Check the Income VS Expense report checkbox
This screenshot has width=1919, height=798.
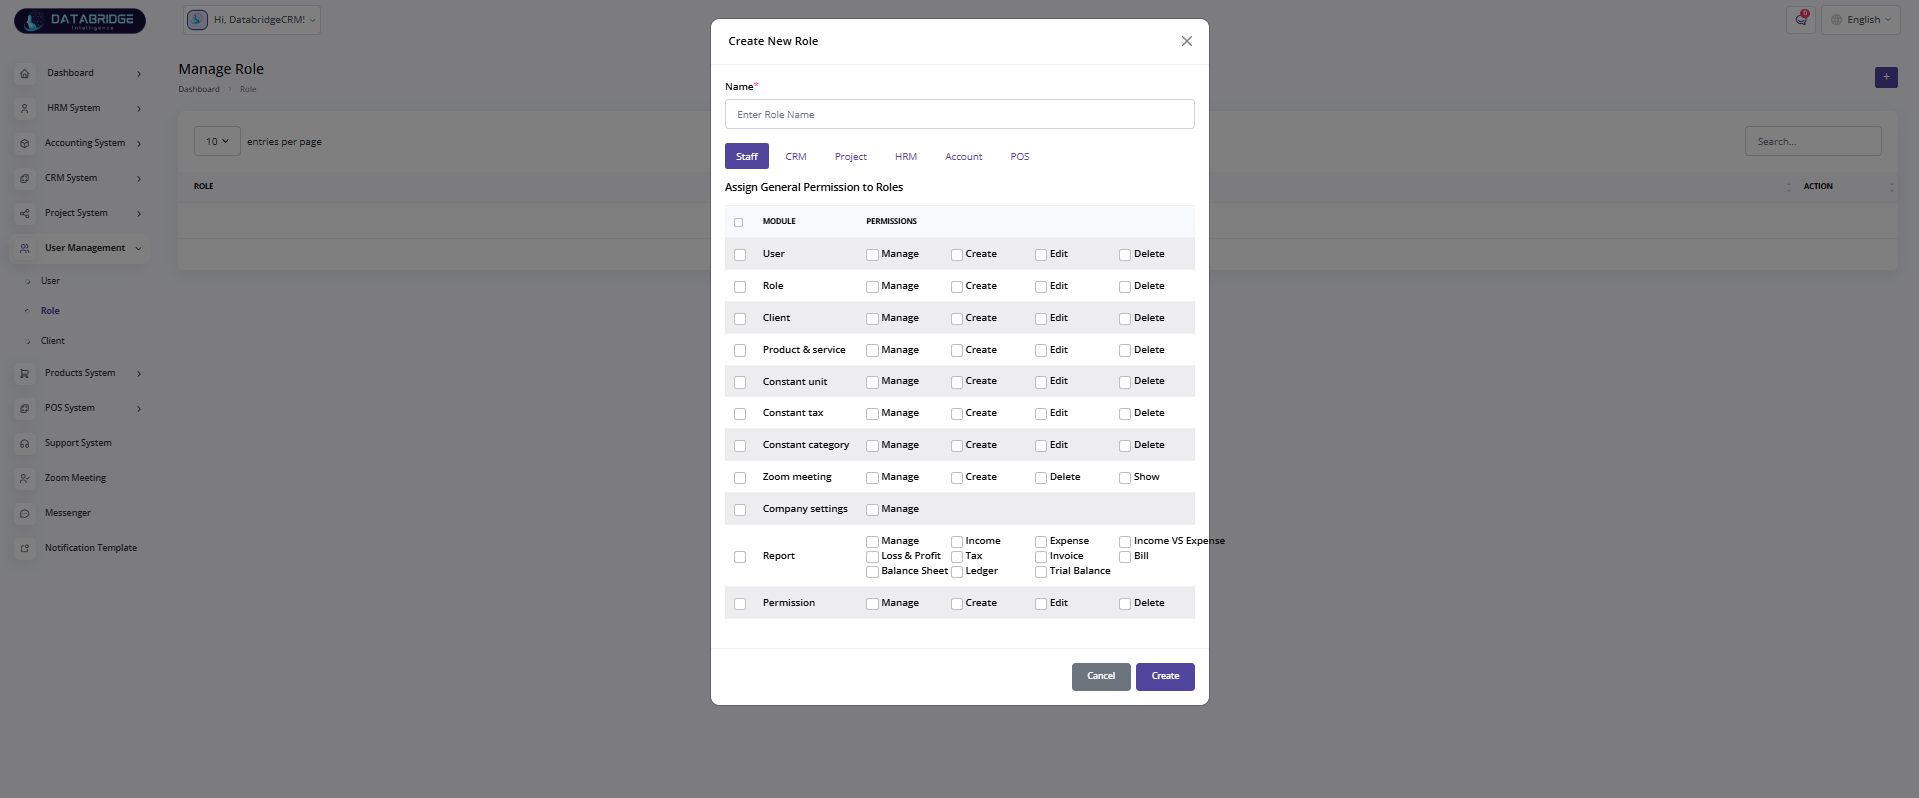(x=1125, y=542)
